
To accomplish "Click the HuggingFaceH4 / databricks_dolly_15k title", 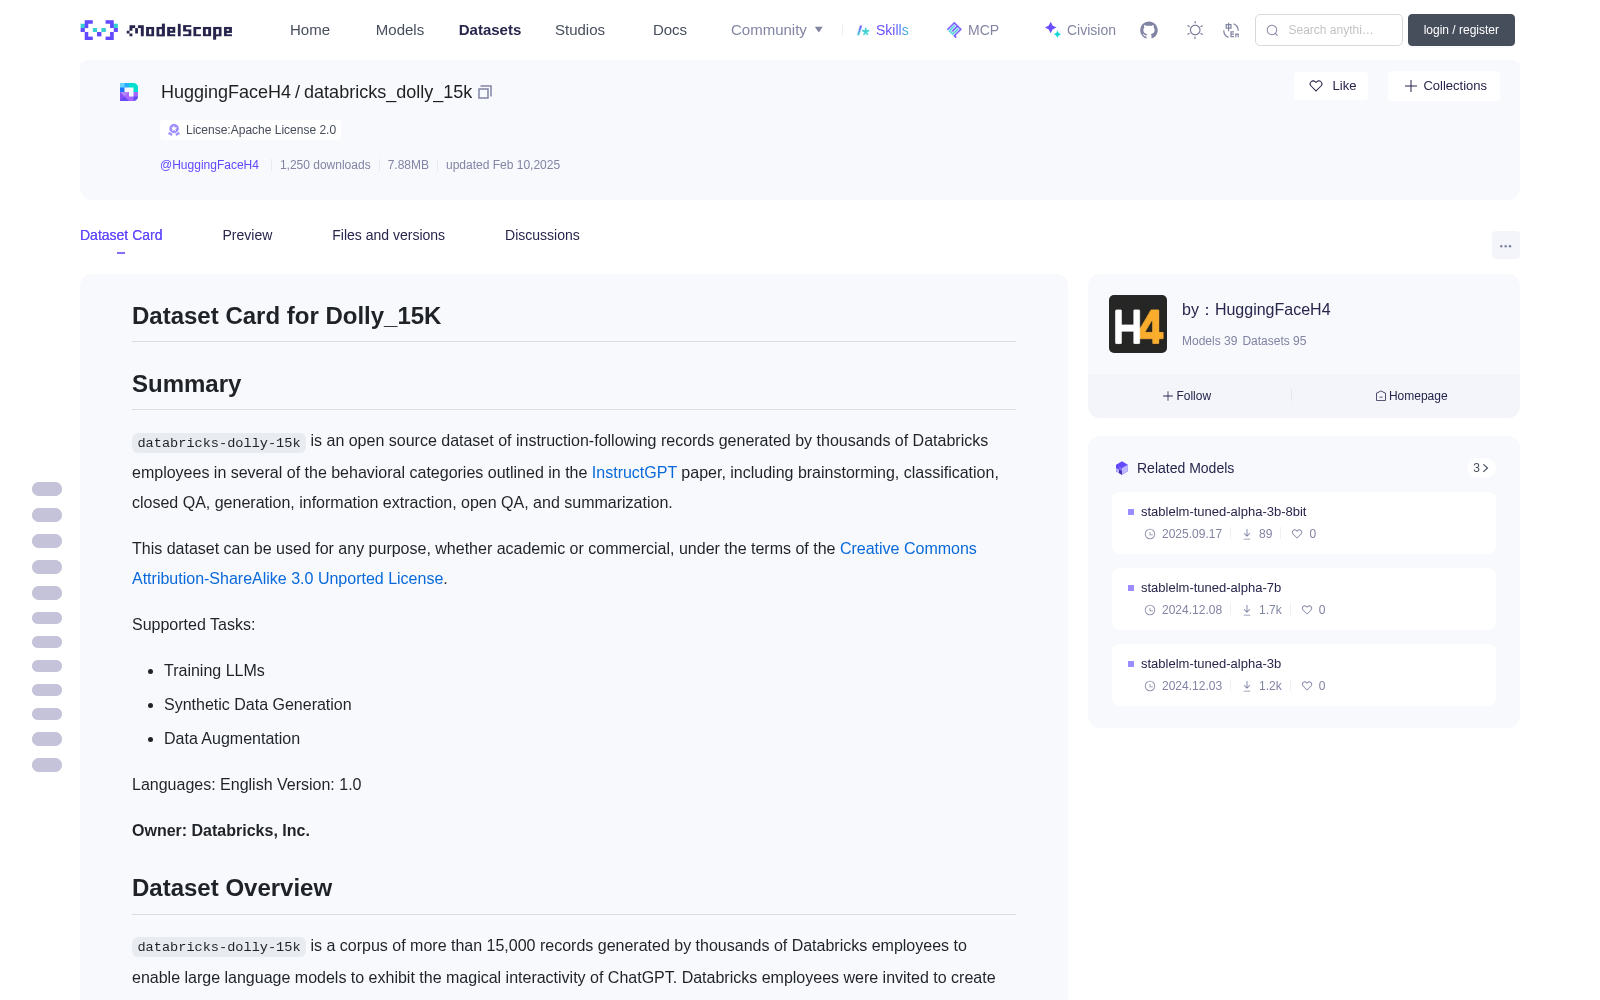I will (x=316, y=92).
